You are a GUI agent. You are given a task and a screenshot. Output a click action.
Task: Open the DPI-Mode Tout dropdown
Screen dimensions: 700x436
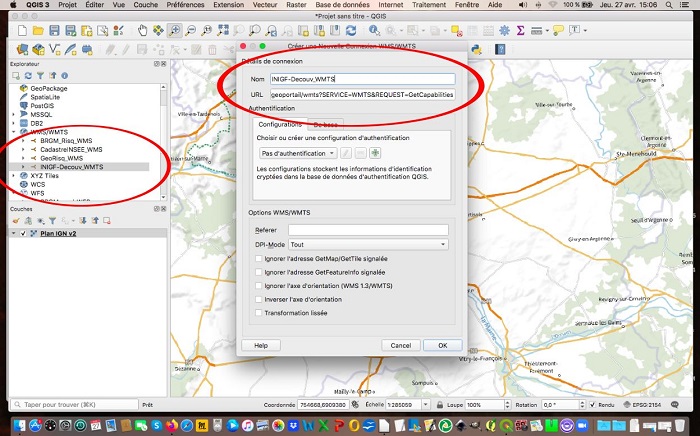[x=367, y=244]
